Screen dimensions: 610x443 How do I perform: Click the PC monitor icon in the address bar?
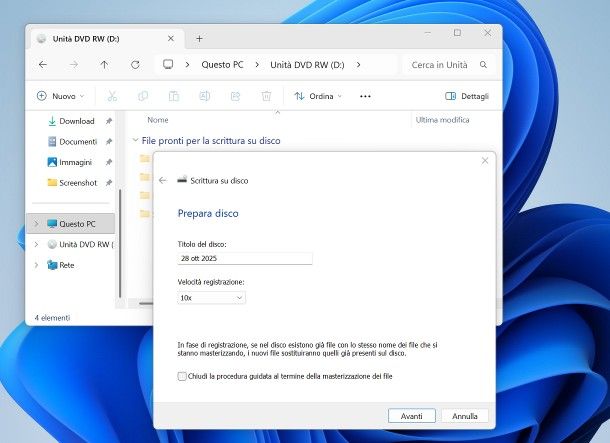click(x=168, y=64)
